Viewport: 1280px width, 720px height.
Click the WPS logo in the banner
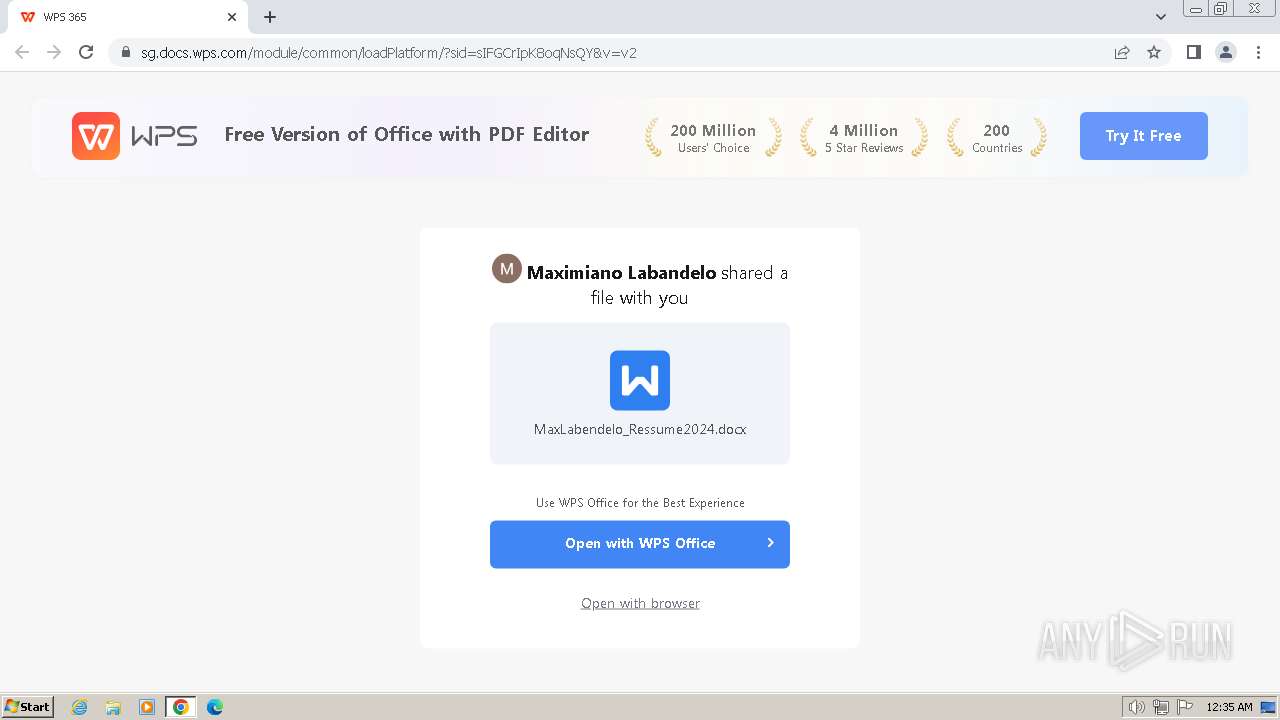coord(134,136)
